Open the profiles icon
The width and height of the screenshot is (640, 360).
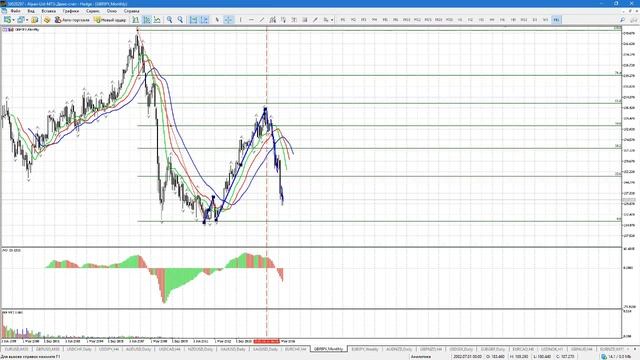click(x=20, y=20)
